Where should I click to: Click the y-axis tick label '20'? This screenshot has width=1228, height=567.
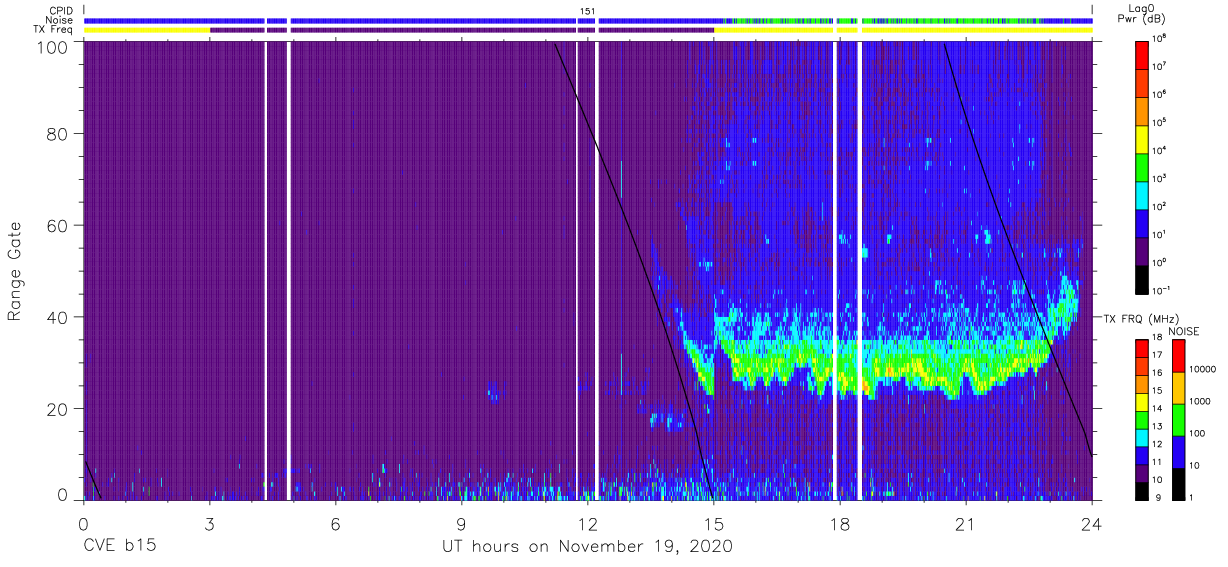58,409
